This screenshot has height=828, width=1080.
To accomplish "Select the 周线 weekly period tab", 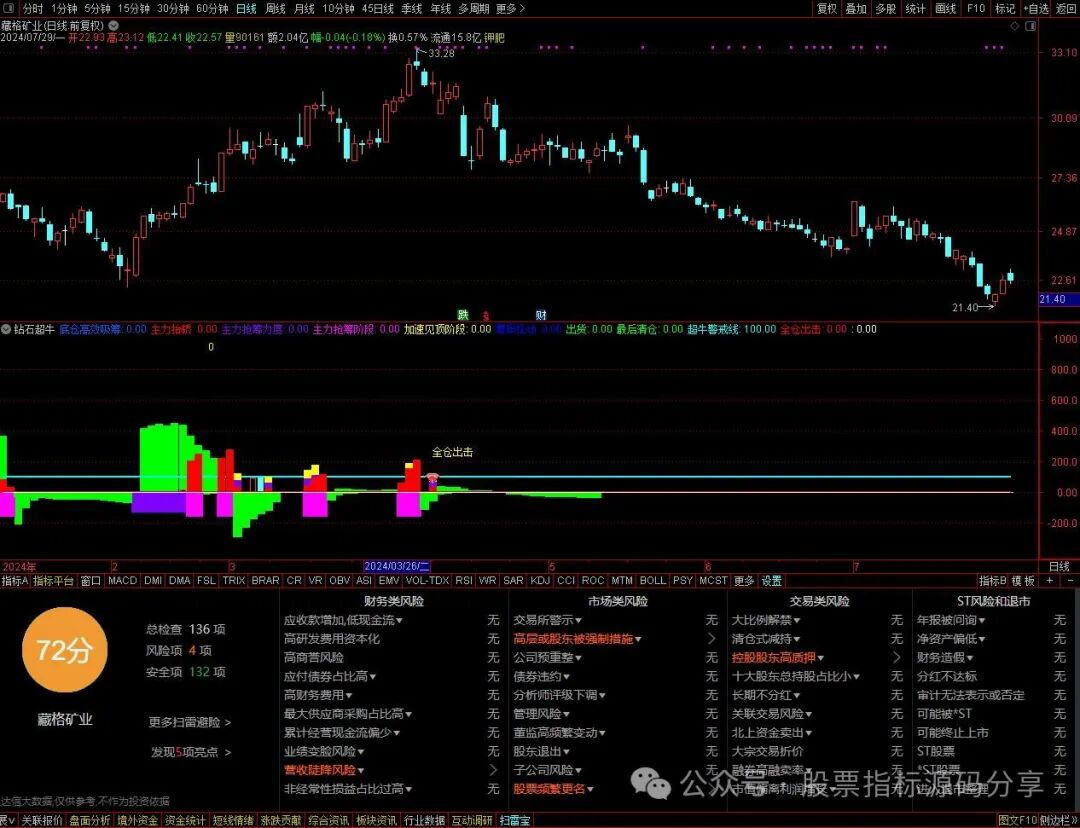I will pyautogui.click(x=275, y=8).
